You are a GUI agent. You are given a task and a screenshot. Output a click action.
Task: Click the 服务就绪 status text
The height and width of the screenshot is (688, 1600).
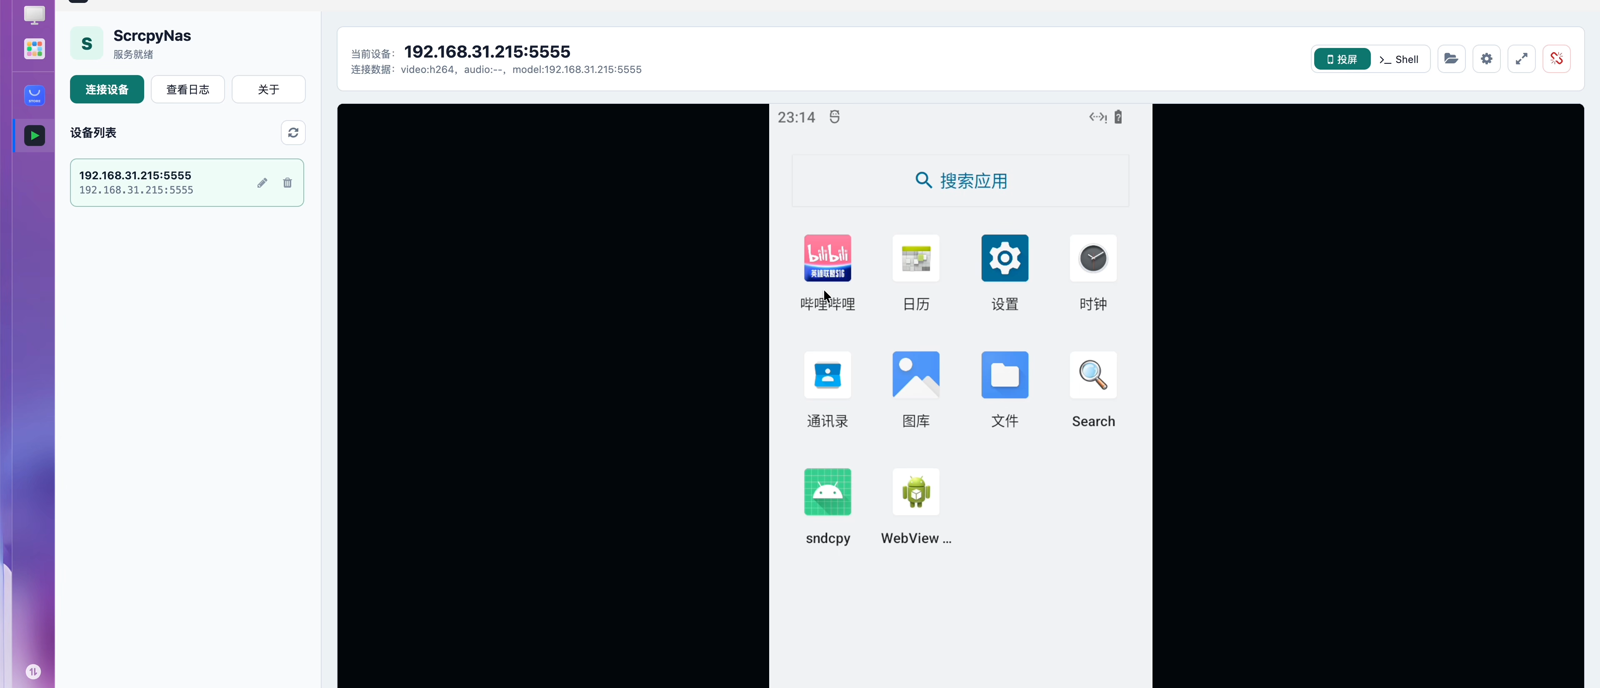click(x=133, y=55)
